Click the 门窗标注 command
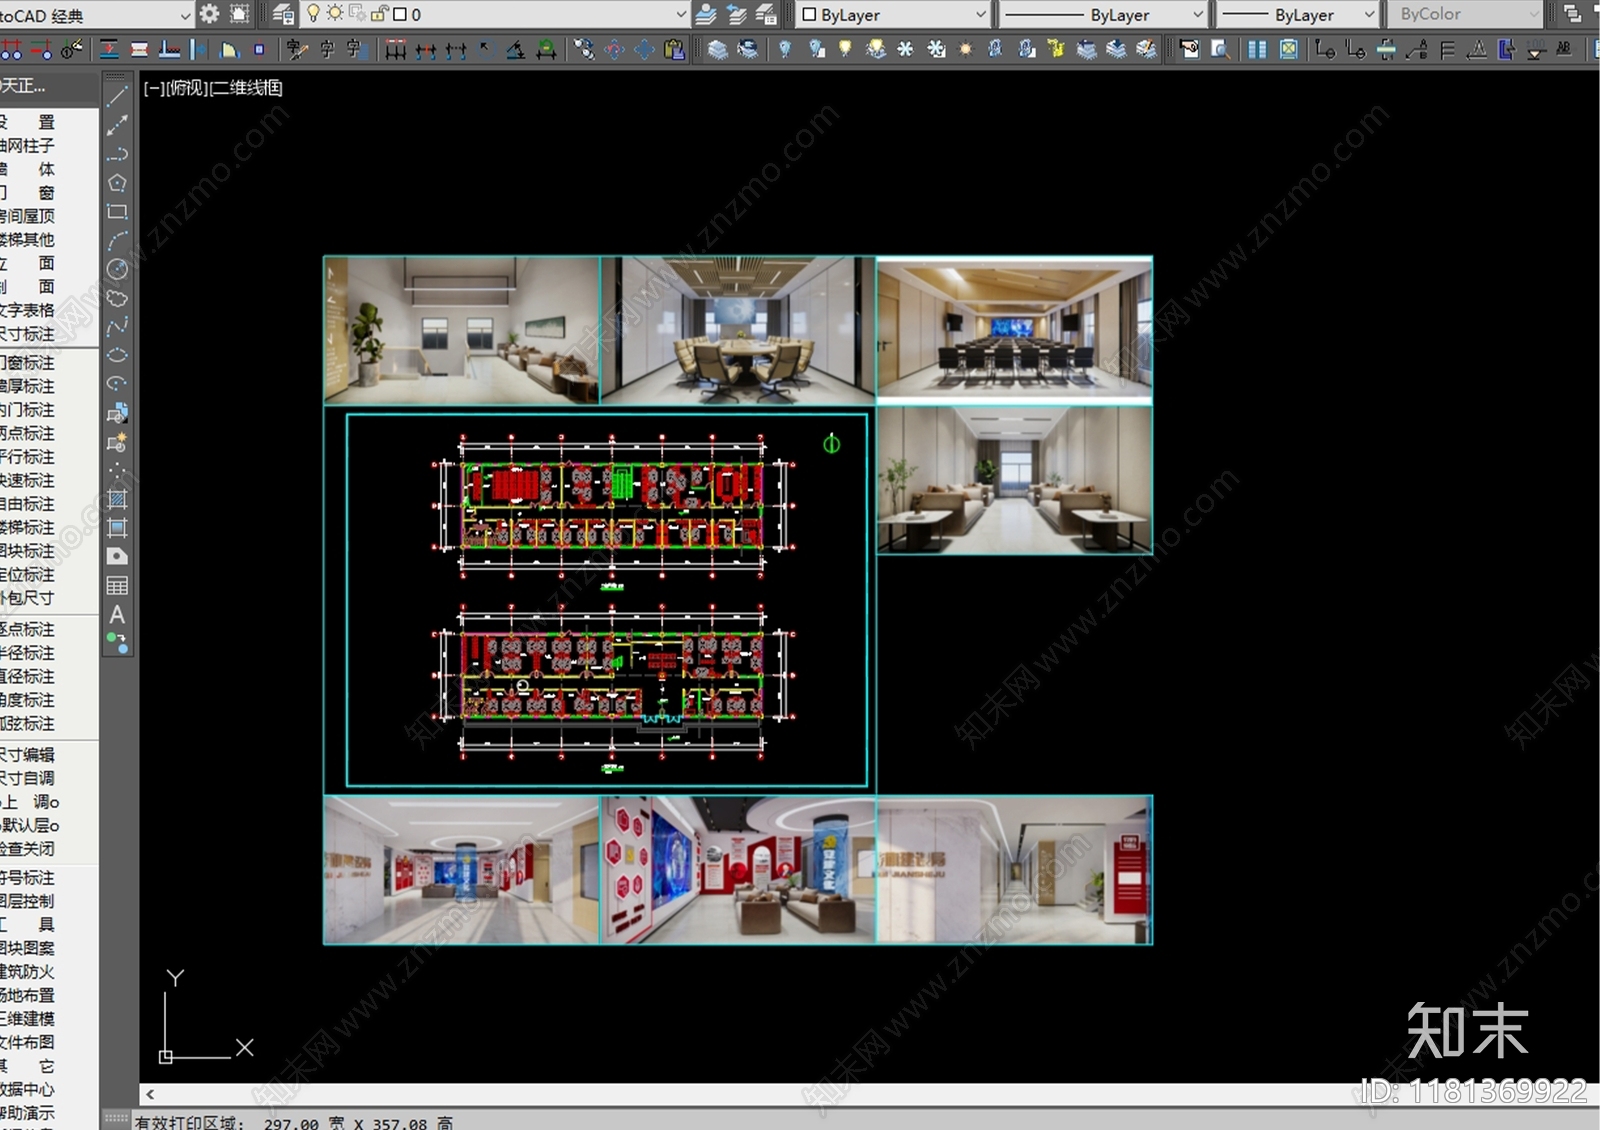This screenshot has width=1600, height=1130. pos(27,363)
